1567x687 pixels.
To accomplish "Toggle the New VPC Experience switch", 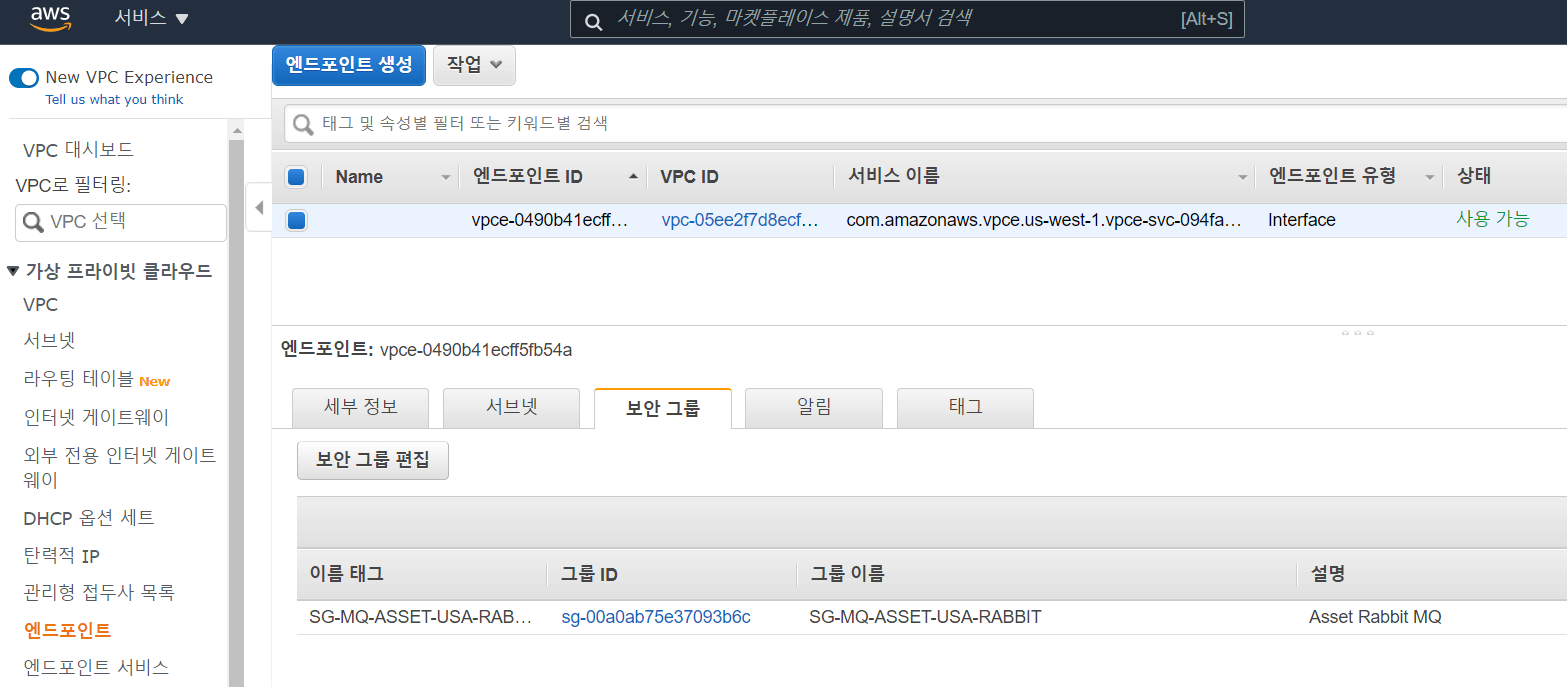I will click(24, 78).
